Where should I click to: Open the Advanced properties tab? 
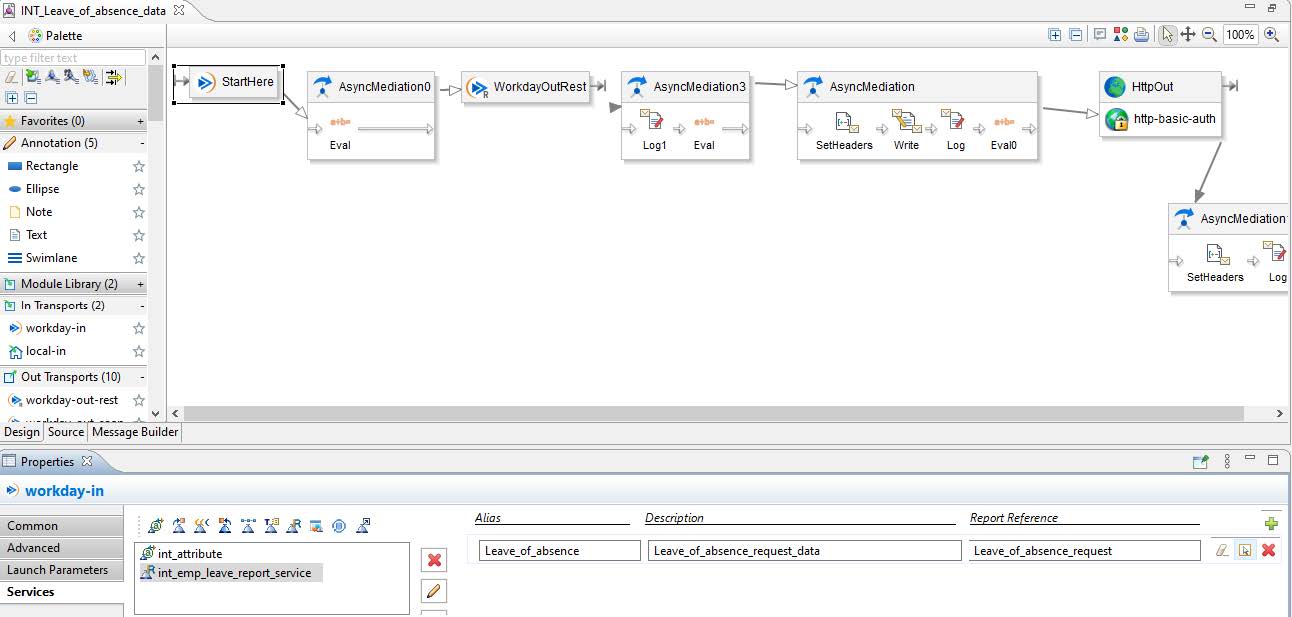pos(62,548)
